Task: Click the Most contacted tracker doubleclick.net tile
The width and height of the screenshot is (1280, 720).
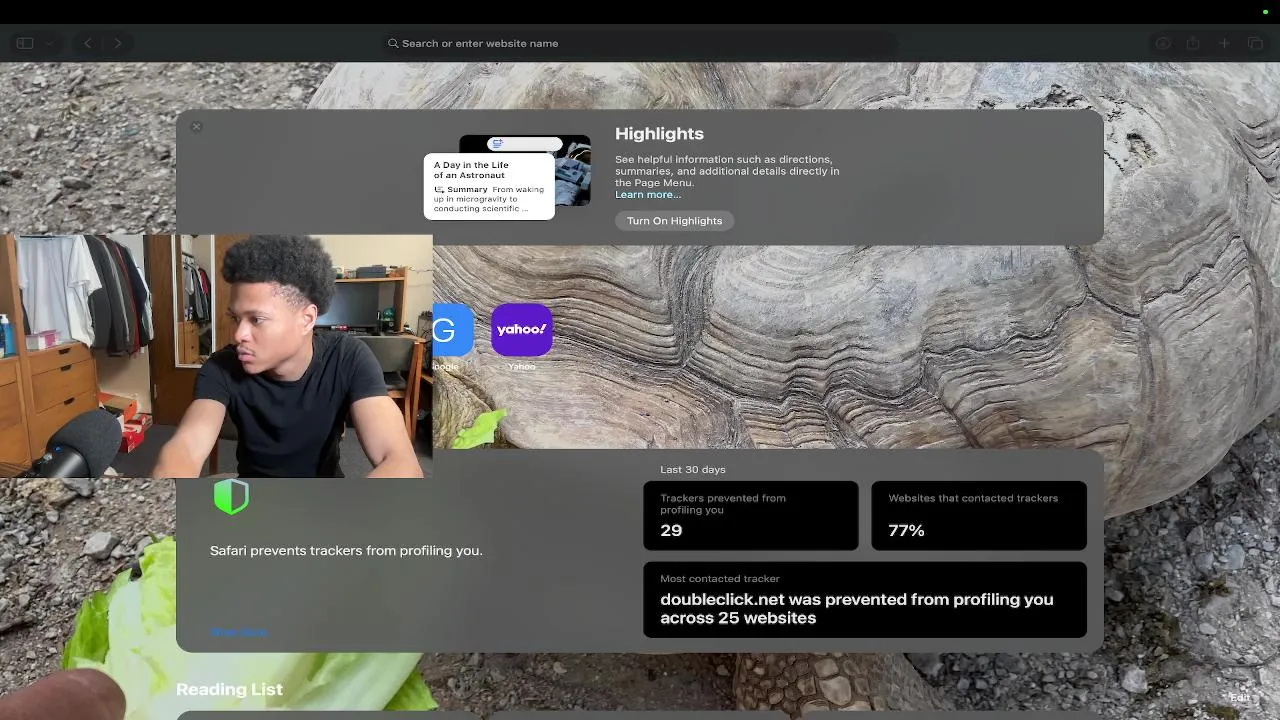Action: (x=865, y=600)
